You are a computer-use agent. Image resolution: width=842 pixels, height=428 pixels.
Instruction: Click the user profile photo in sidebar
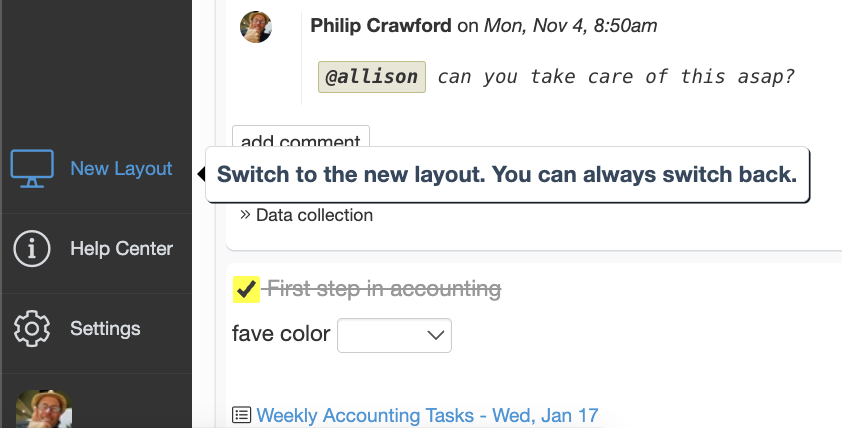coord(43,409)
